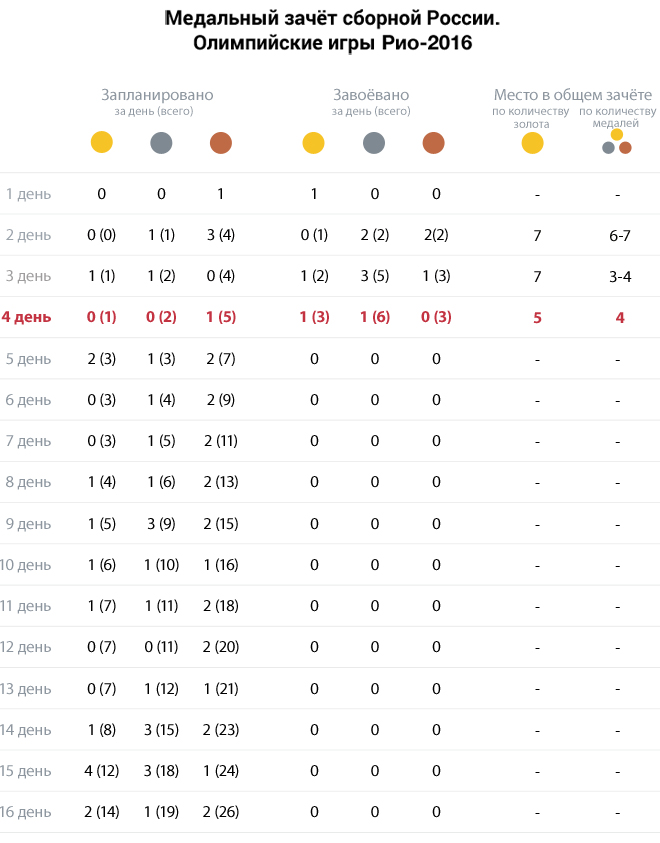The width and height of the screenshot is (660, 843).
Task: Click the gold medal circle under Запланировано
Action: point(102,142)
